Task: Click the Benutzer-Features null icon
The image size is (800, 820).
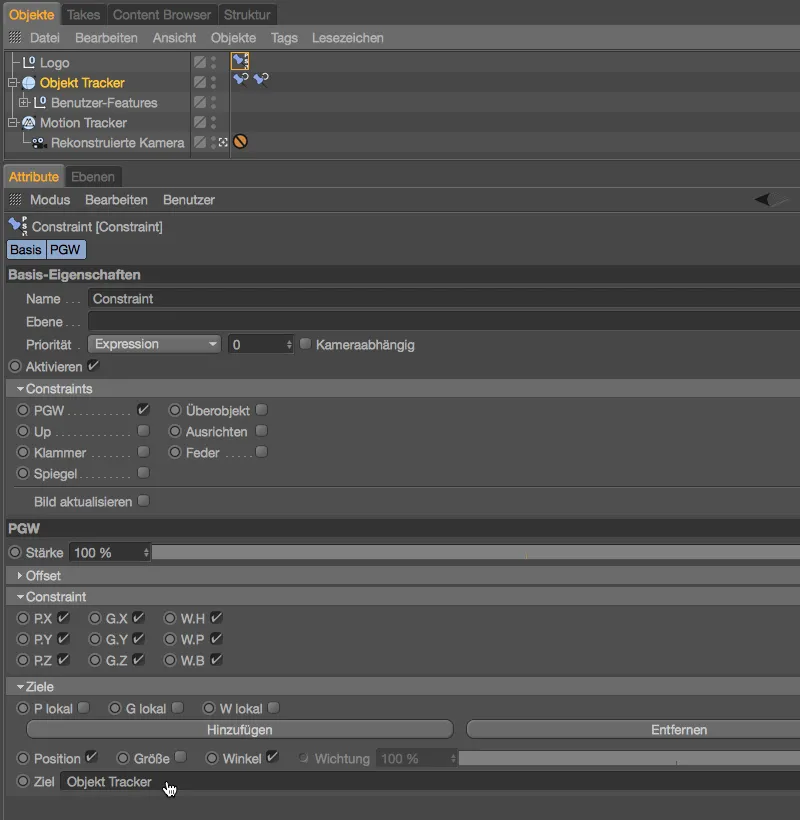Action: [x=40, y=102]
